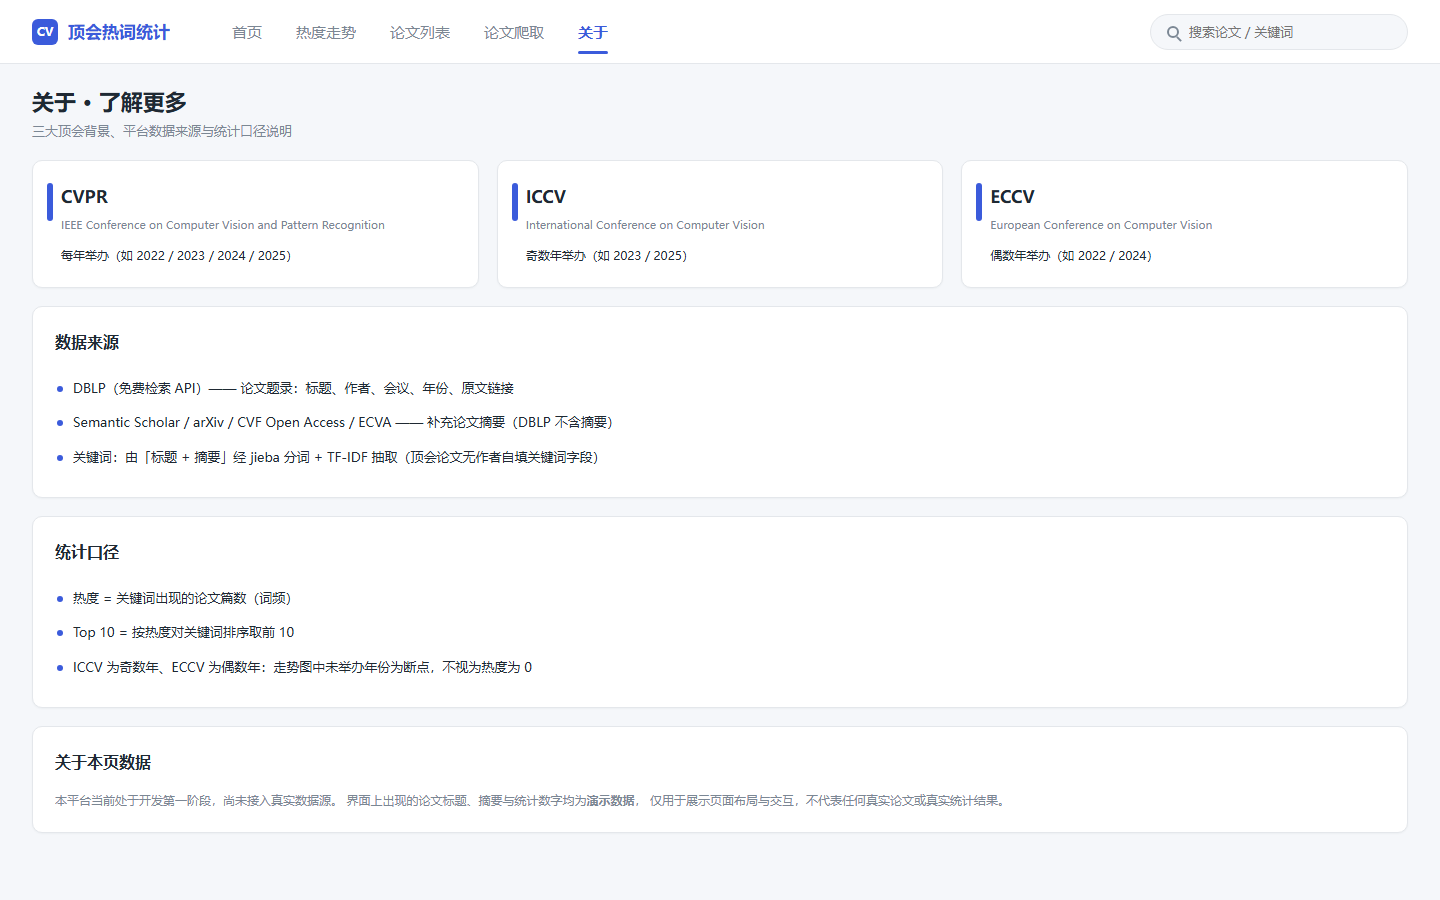Viewport: 1440px width, 900px height.
Task: Click the bold 演示数据 text
Action: (611, 800)
